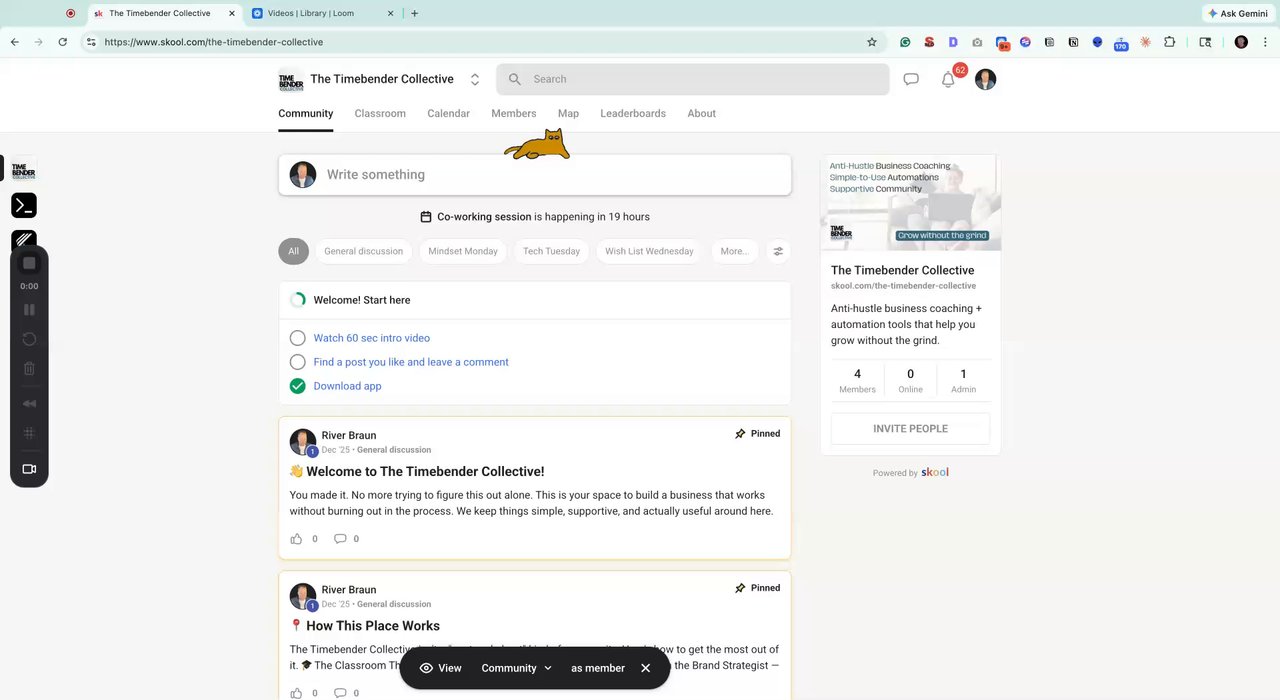Check off Watch 60 sec intro video
This screenshot has height=700, width=1280.
297,338
